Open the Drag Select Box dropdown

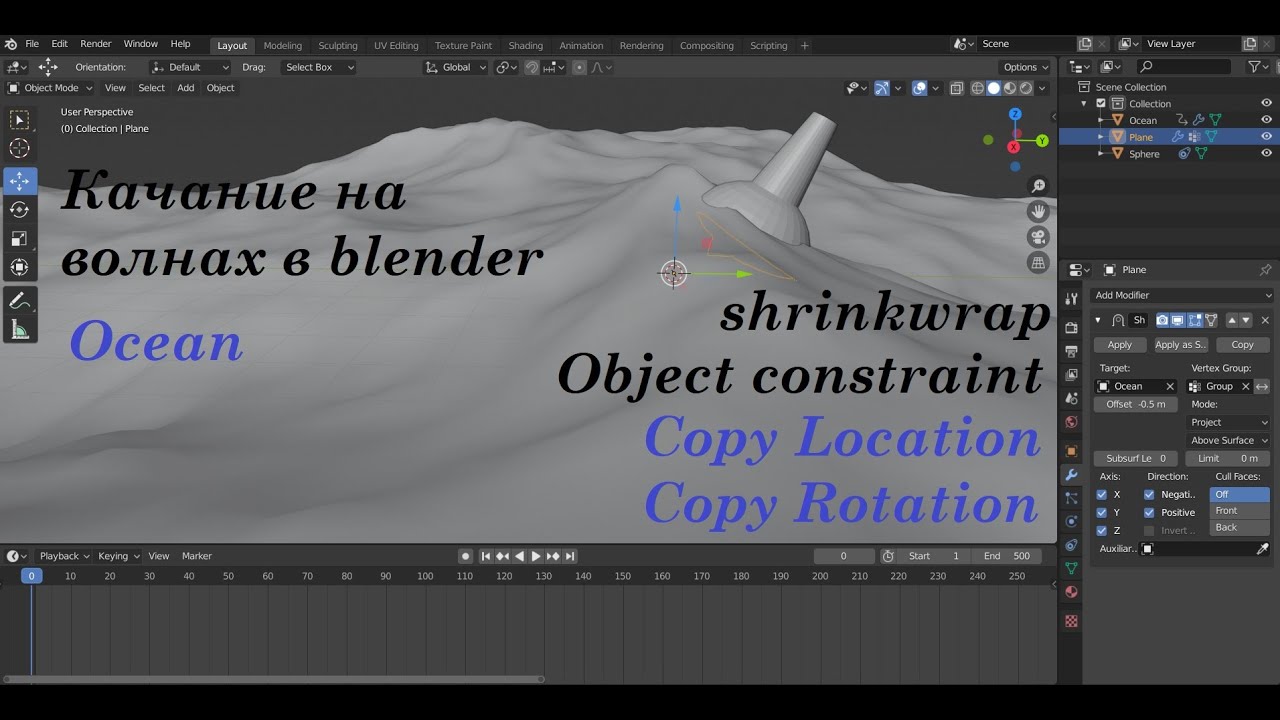click(318, 67)
